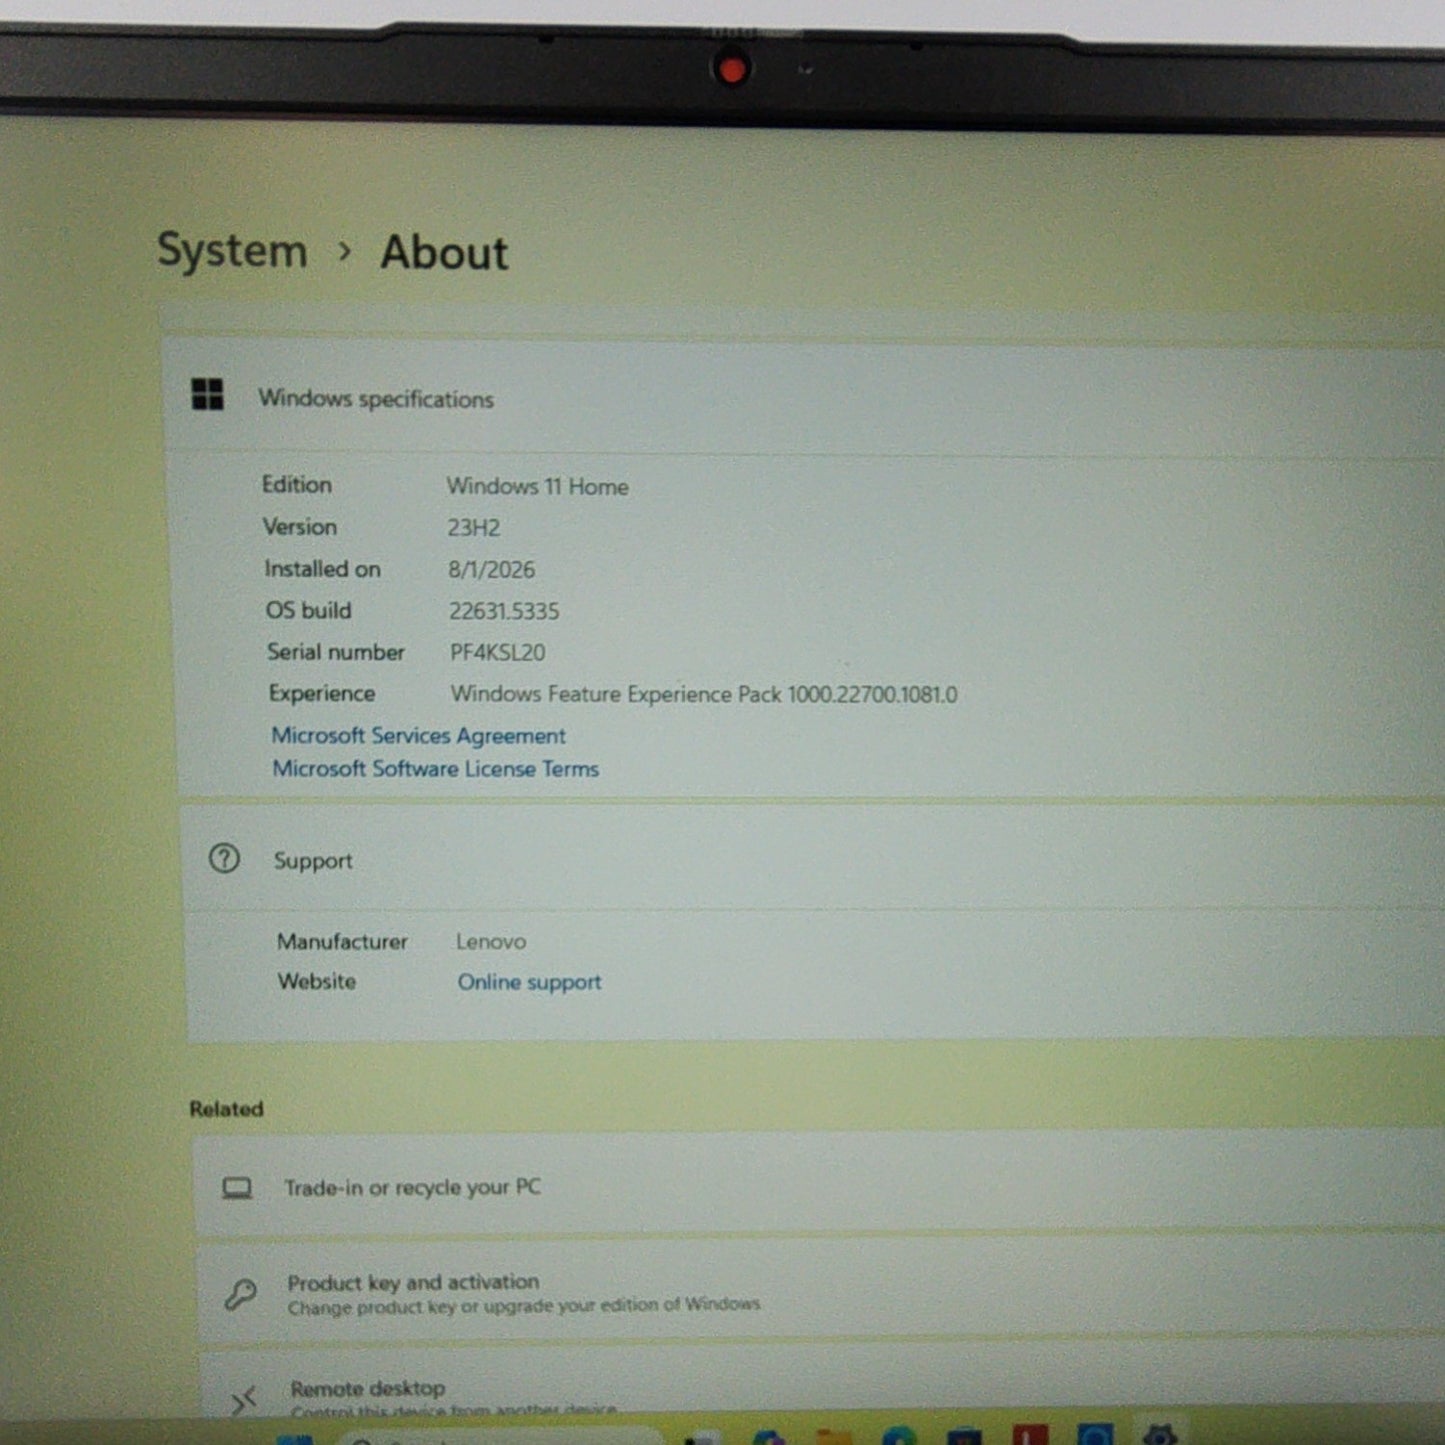Image resolution: width=1445 pixels, height=1445 pixels.
Task: Click the 'Experience' label
Action: [x=321, y=693]
